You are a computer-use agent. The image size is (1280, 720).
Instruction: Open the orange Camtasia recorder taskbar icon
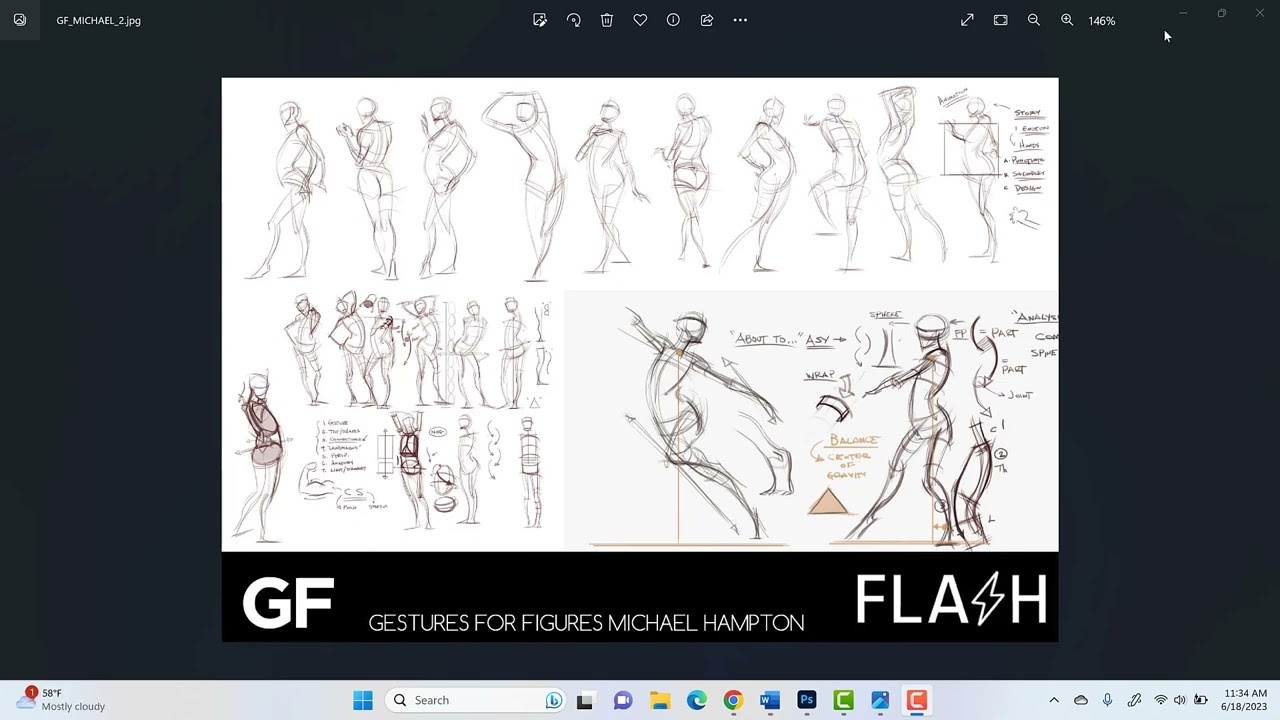click(917, 700)
